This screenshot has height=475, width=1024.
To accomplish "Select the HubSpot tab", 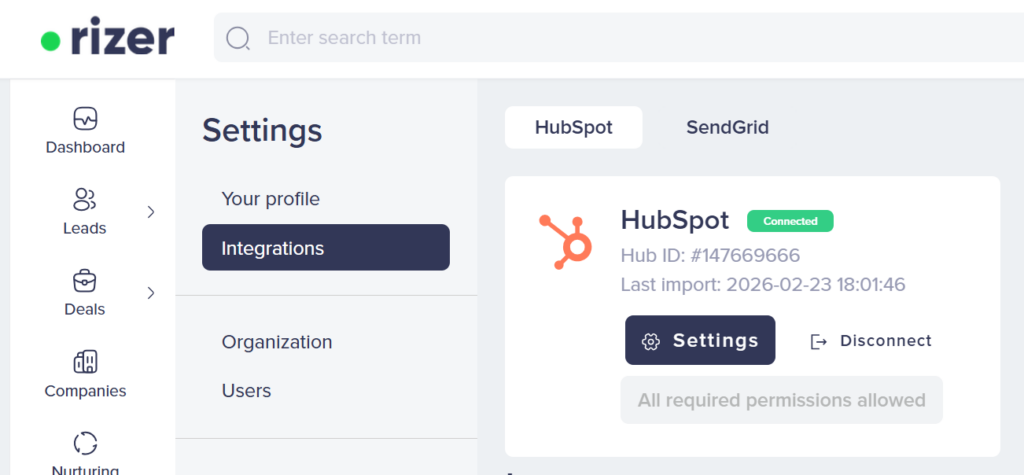I will tap(573, 127).
